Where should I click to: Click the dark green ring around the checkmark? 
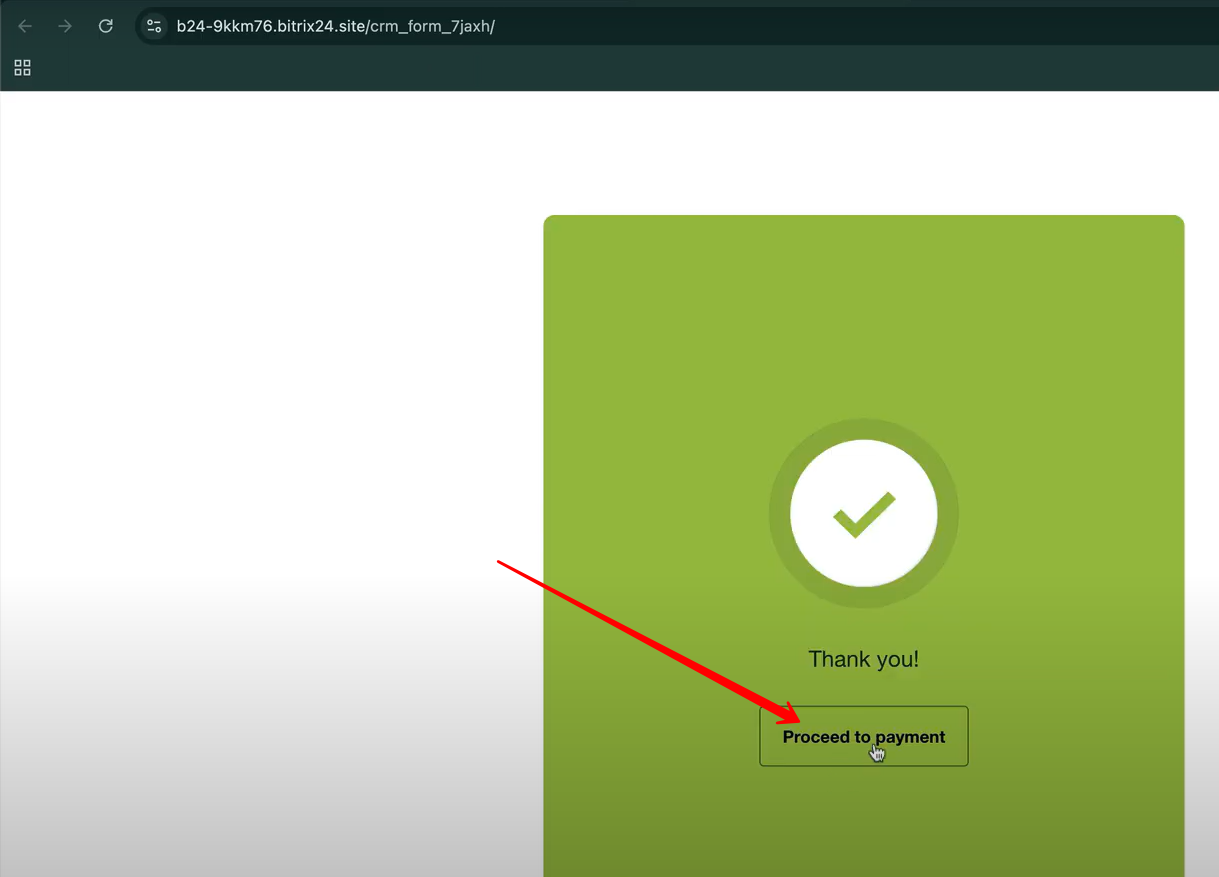click(779, 514)
